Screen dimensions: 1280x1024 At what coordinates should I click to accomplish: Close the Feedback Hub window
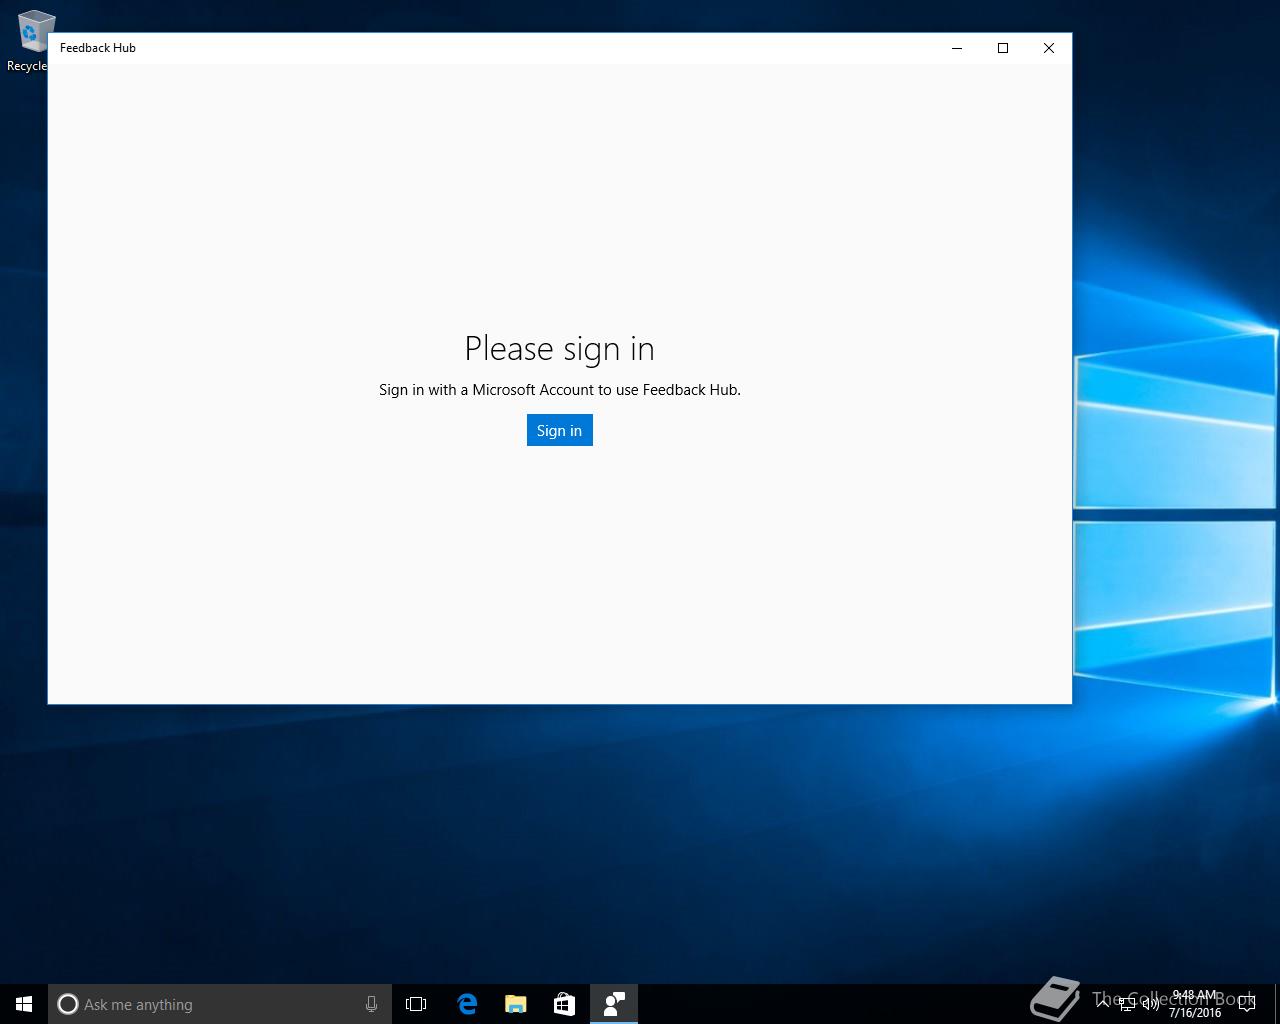coord(1049,48)
